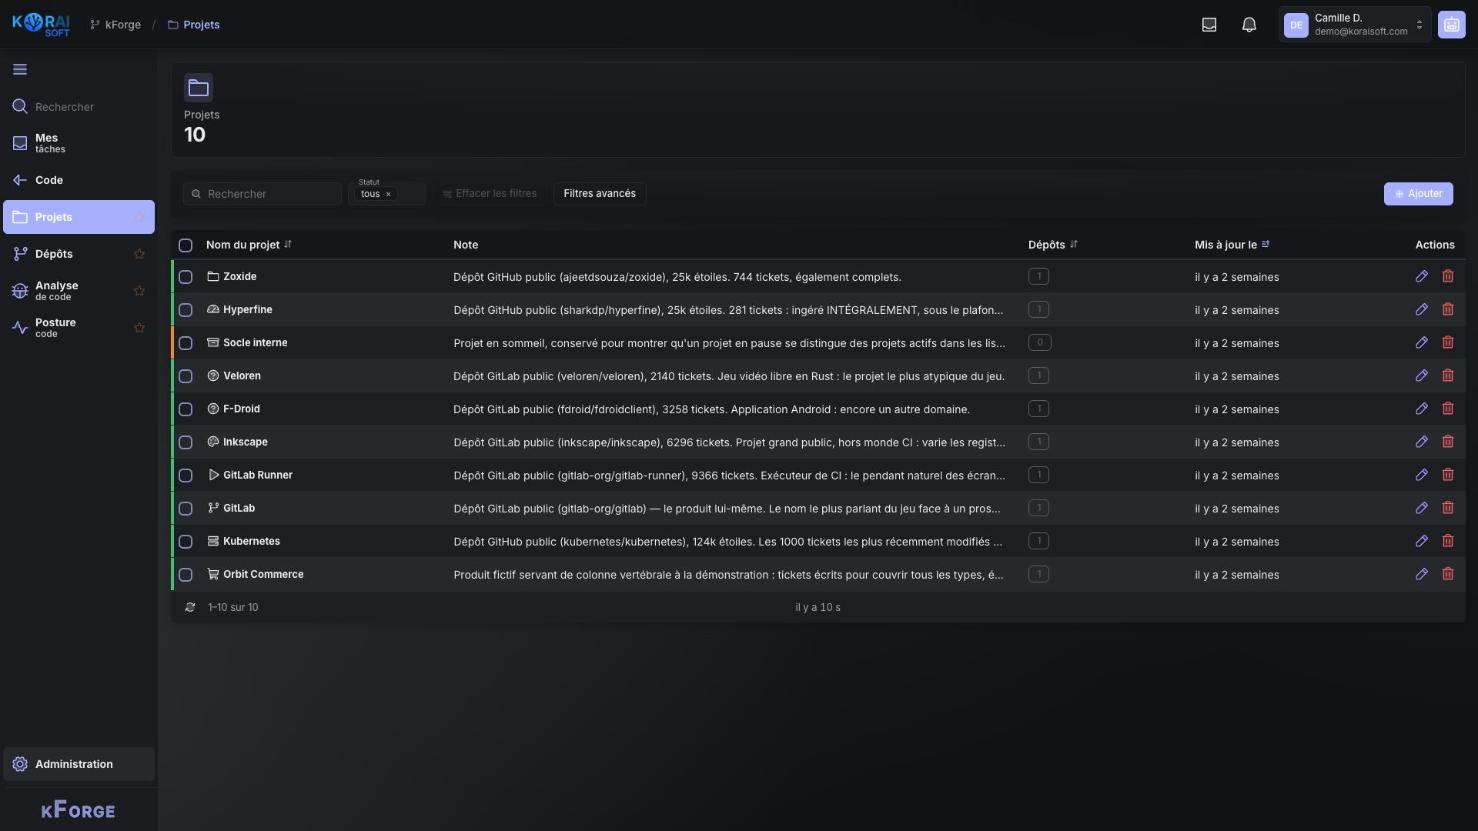Click Effacer les filtres
Screen dimensions: 1478x831
(489, 194)
